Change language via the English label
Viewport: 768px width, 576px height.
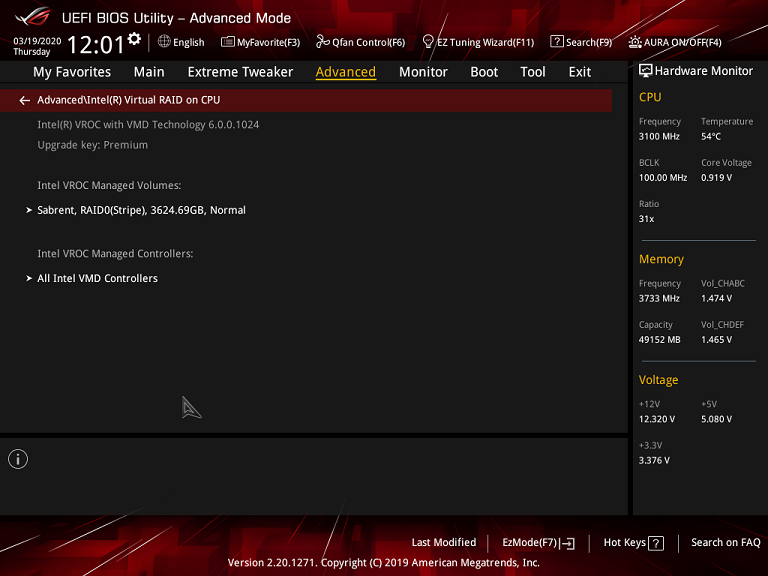tap(189, 43)
